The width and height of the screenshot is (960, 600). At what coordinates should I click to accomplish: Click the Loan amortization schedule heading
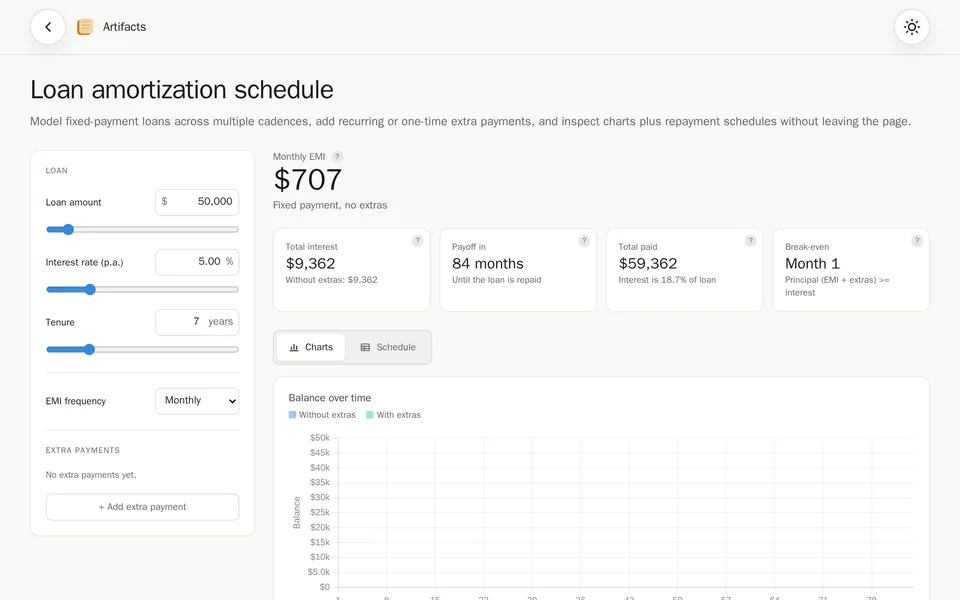pyautogui.click(x=182, y=90)
